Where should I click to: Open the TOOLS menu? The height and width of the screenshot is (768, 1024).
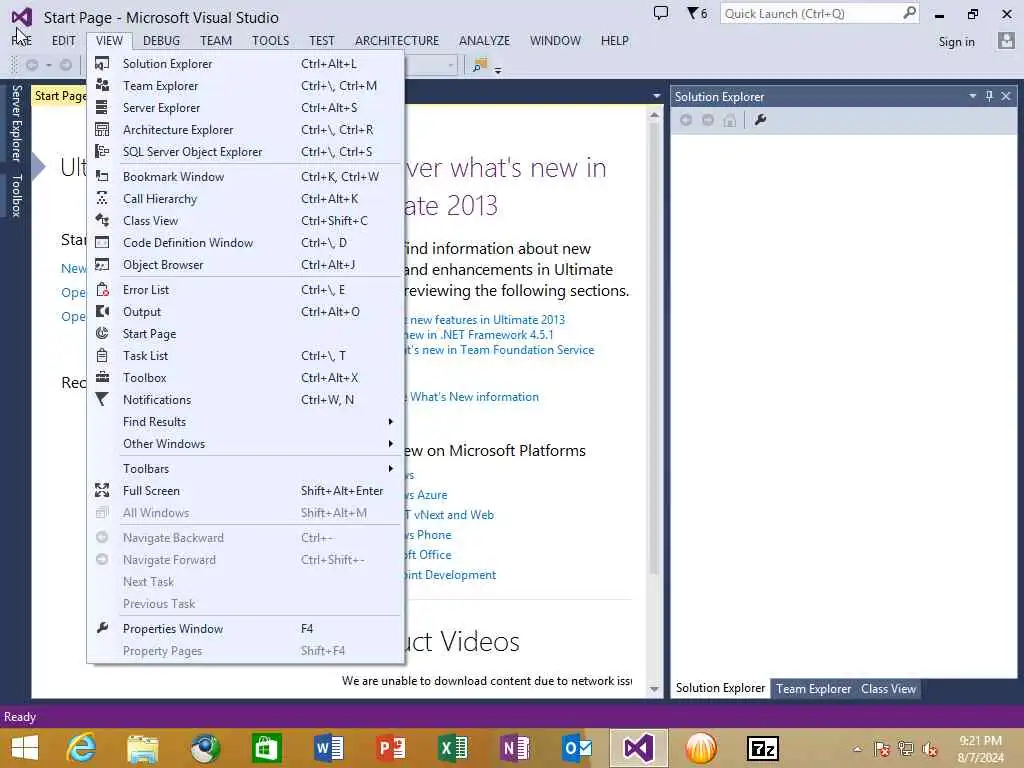pos(270,40)
